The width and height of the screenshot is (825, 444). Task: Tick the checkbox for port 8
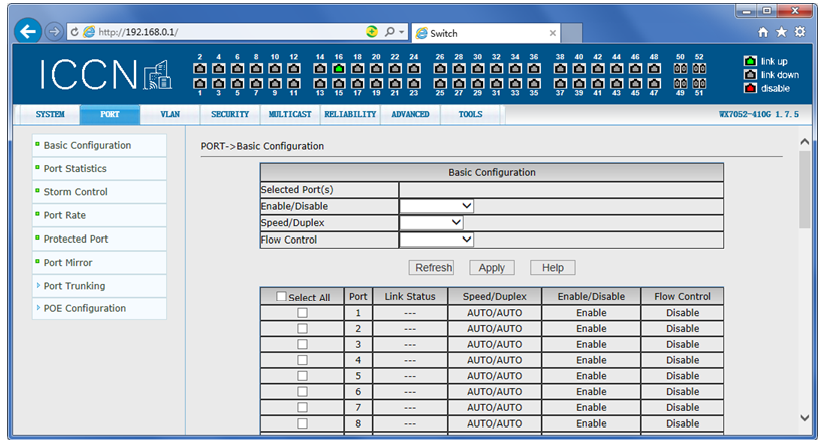coord(303,423)
